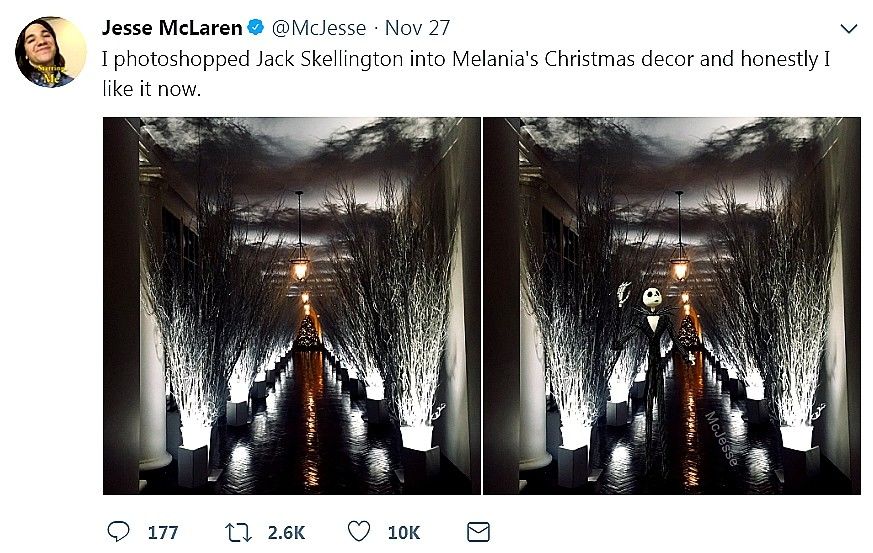Share via the envelope message icon
The width and height of the screenshot is (873, 553).
479,531
